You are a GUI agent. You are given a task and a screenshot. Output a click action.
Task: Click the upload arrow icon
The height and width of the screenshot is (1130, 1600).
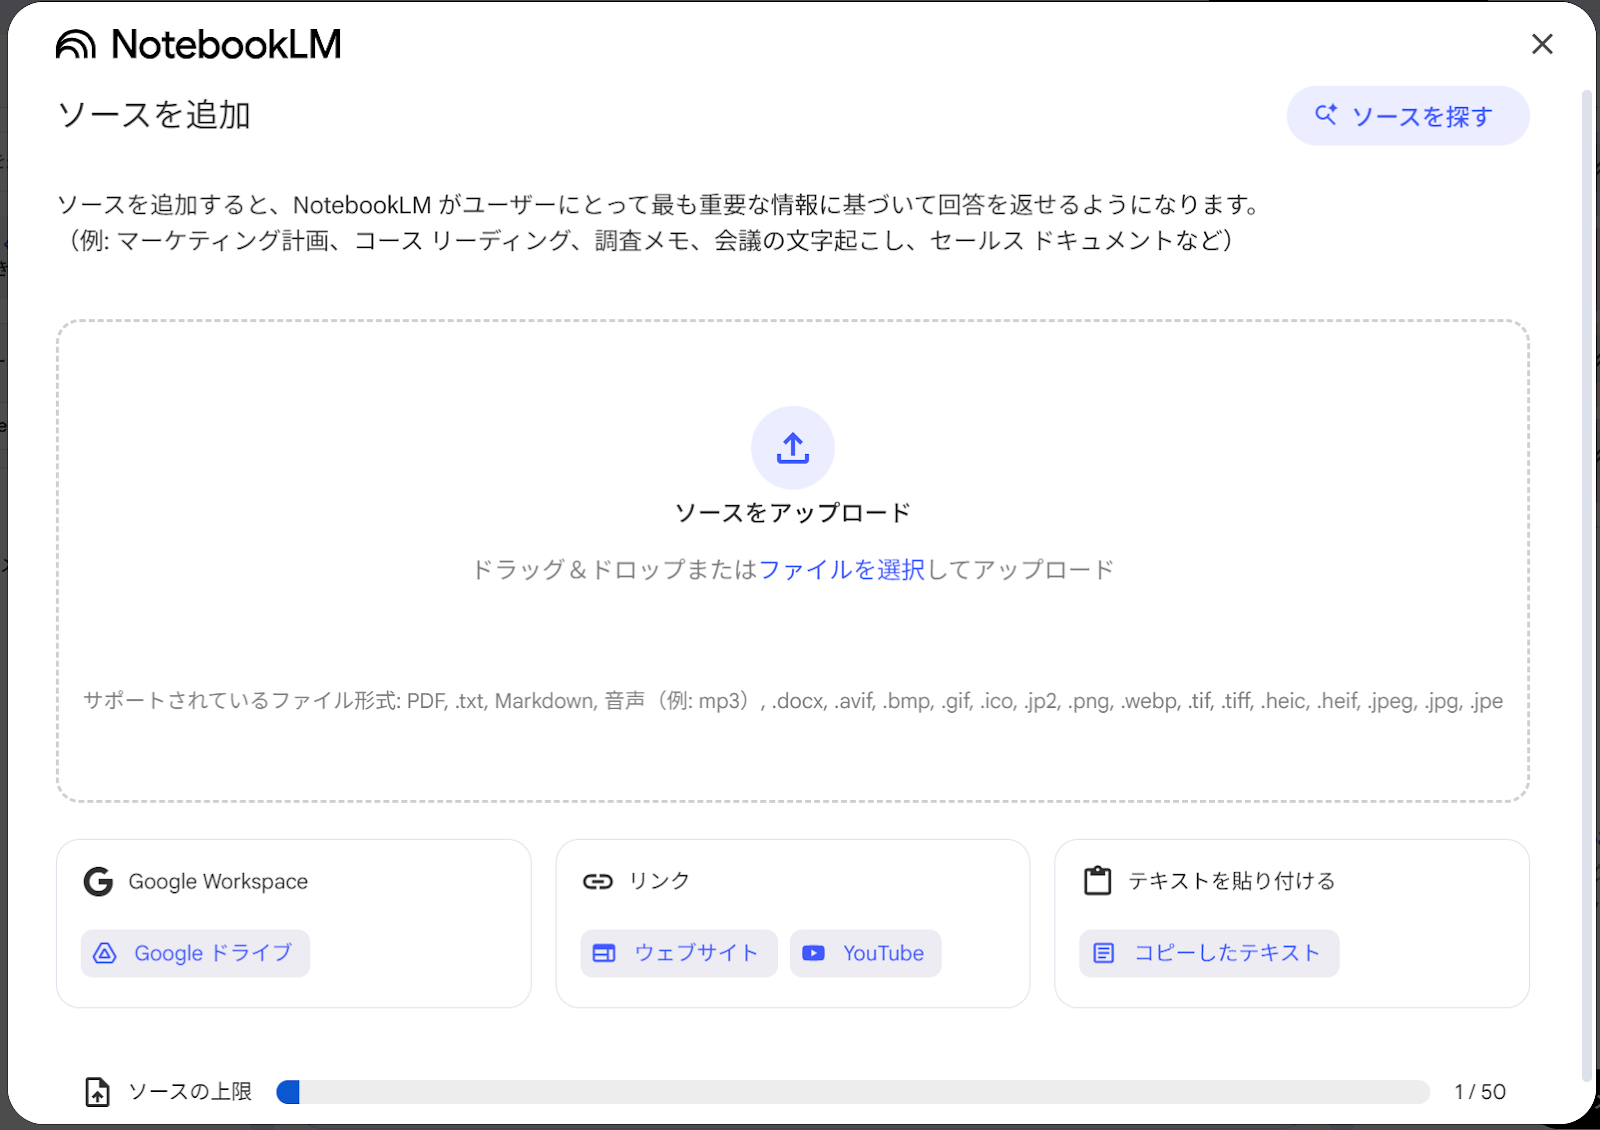(x=793, y=448)
